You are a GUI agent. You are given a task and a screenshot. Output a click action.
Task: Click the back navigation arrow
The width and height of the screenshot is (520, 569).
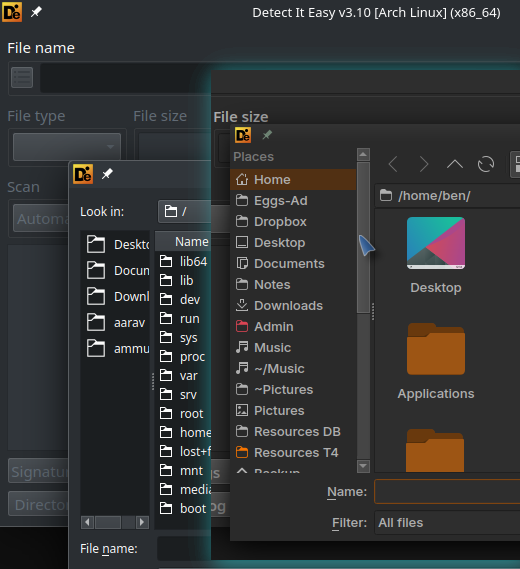pyautogui.click(x=393, y=164)
